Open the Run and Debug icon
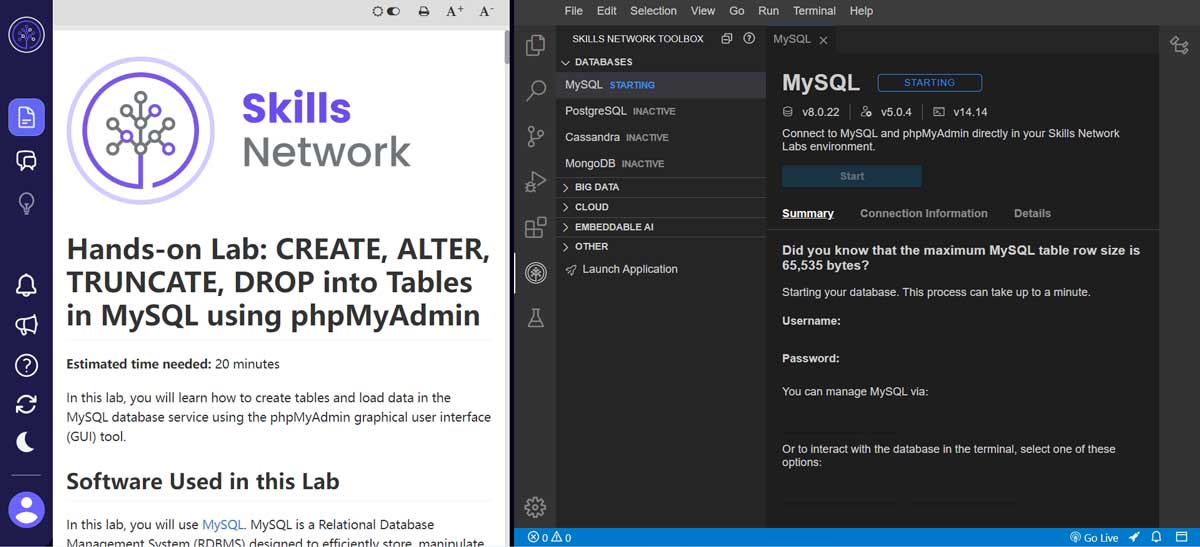The image size is (1200, 547). pos(536,182)
